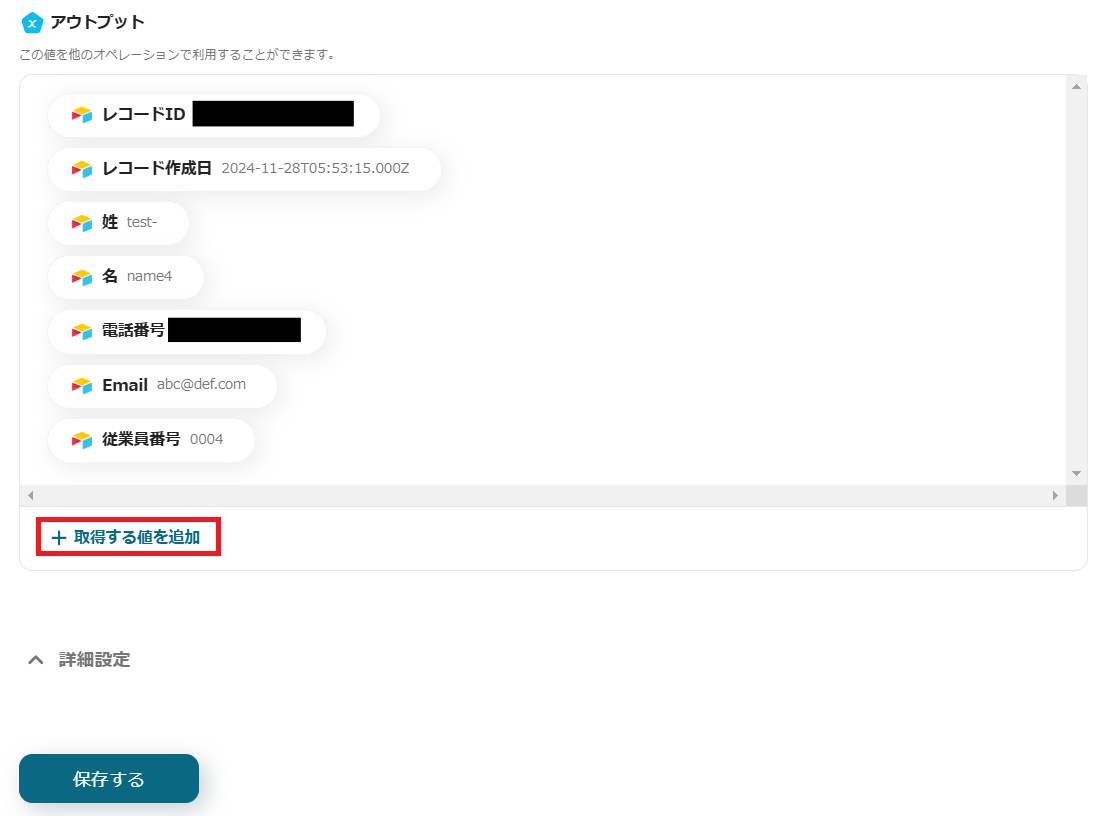Screen dimensions: 1107x816
Task: Select the 従業員番号 0004 output chip
Action: [151, 440]
